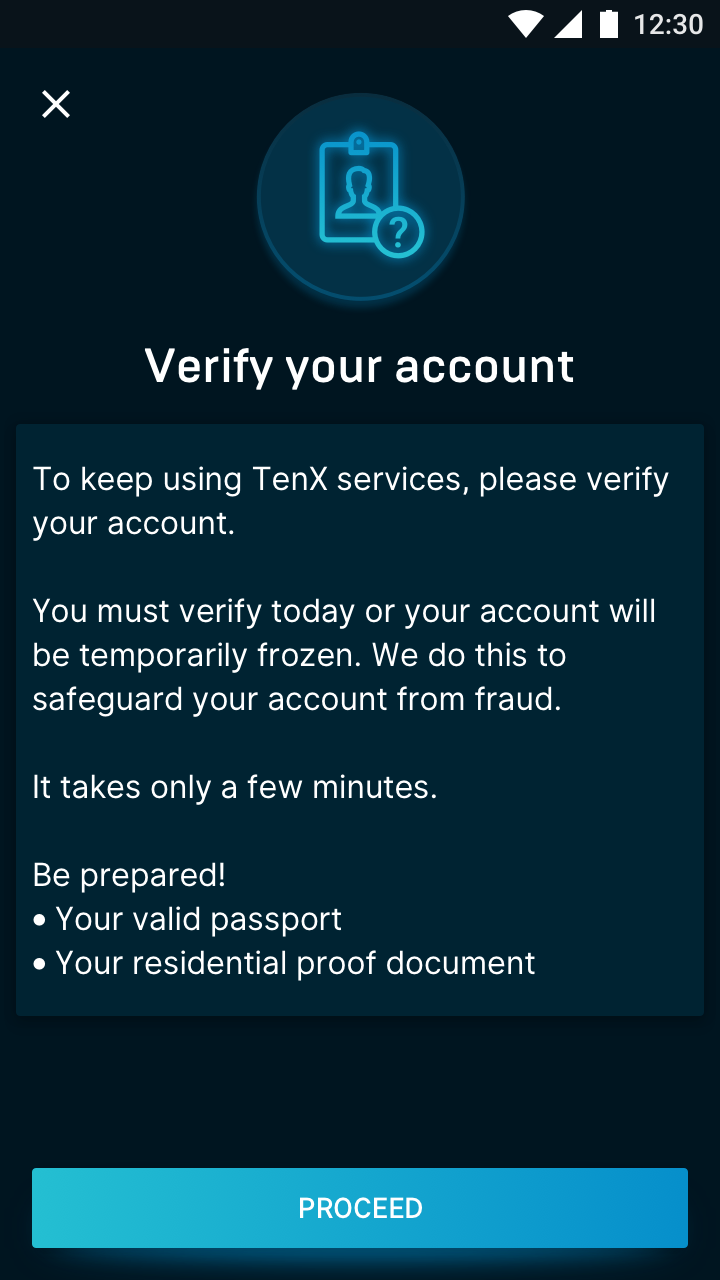
Task: Click the 'Be prepared!' text line
Action: [x=128, y=874]
